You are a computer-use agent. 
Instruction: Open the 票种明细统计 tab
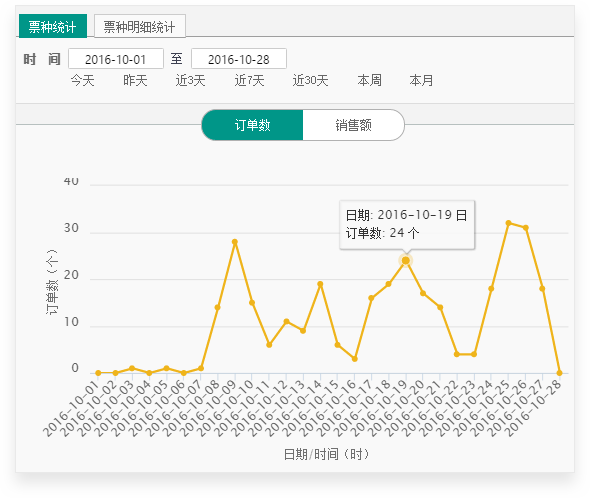point(140,26)
